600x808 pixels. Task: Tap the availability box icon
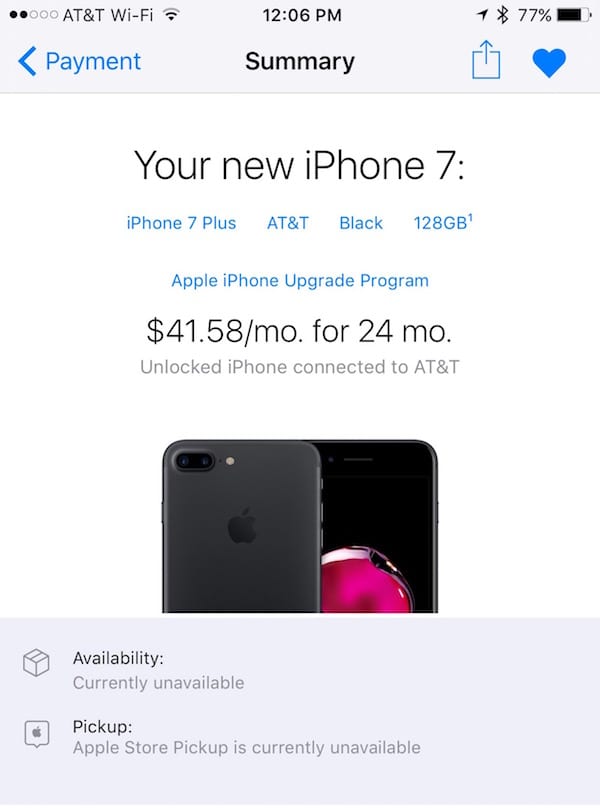click(x=36, y=662)
